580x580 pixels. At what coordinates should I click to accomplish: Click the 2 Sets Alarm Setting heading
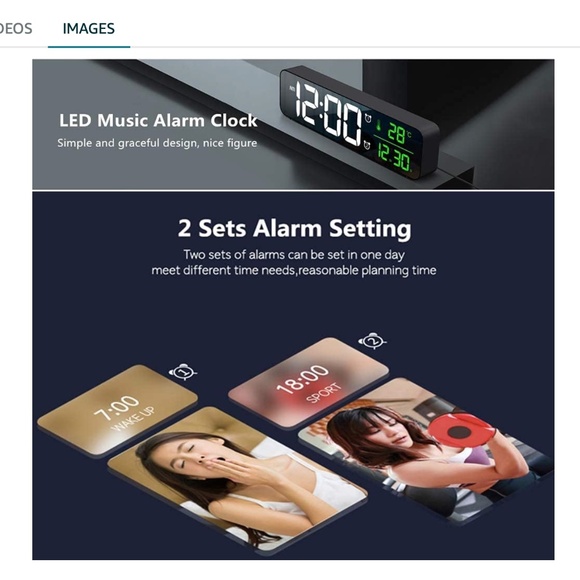[x=294, y=228]
